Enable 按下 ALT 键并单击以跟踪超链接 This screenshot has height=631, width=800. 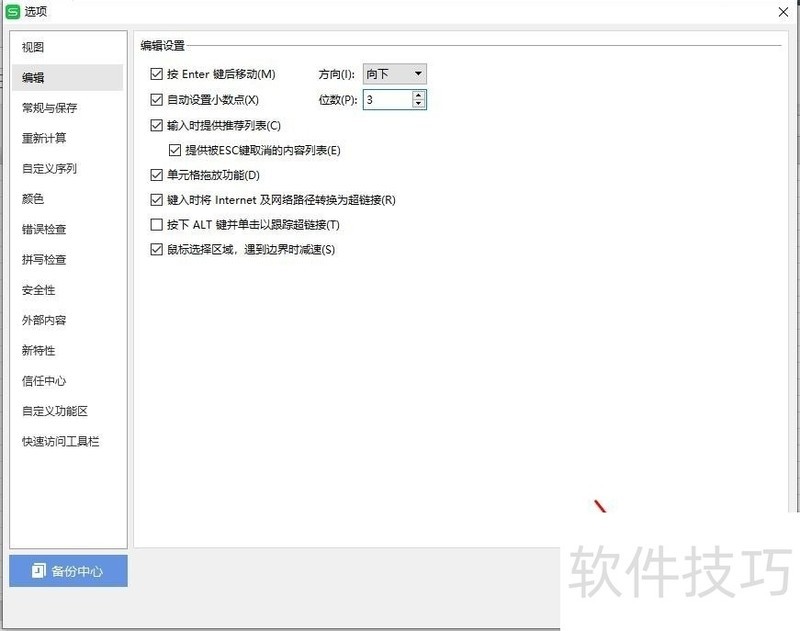(x=157, y=224)
